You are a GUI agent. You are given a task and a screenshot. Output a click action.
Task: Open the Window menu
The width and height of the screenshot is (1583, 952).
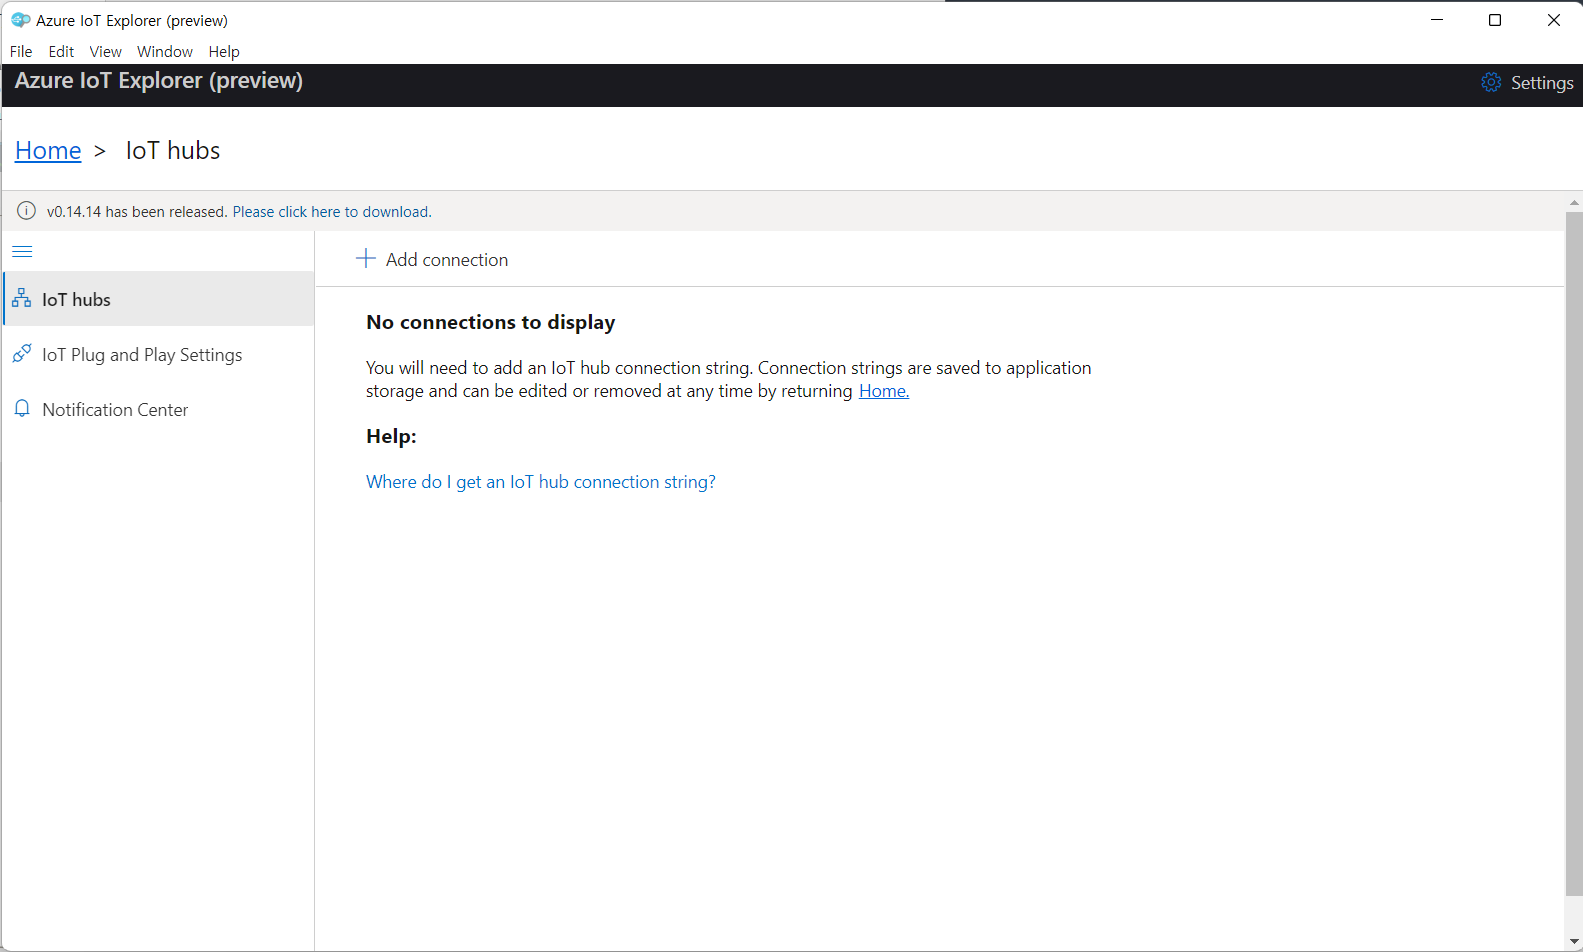coord(165,51)
